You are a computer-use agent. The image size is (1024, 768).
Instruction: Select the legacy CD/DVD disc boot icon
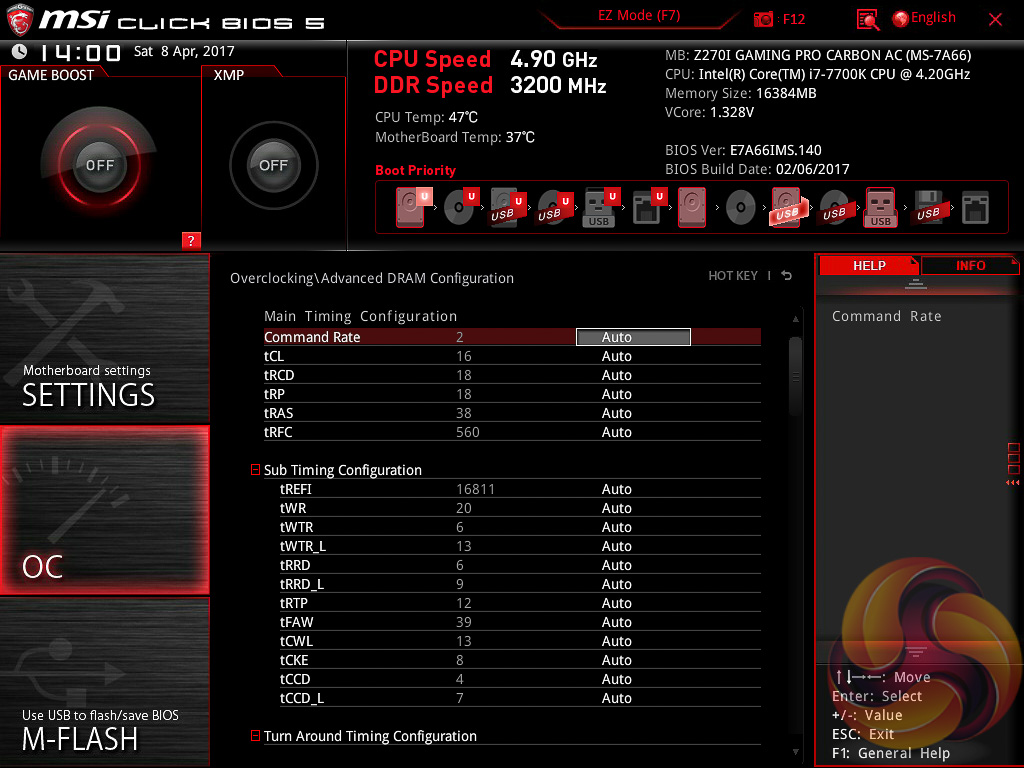[741, 208]
